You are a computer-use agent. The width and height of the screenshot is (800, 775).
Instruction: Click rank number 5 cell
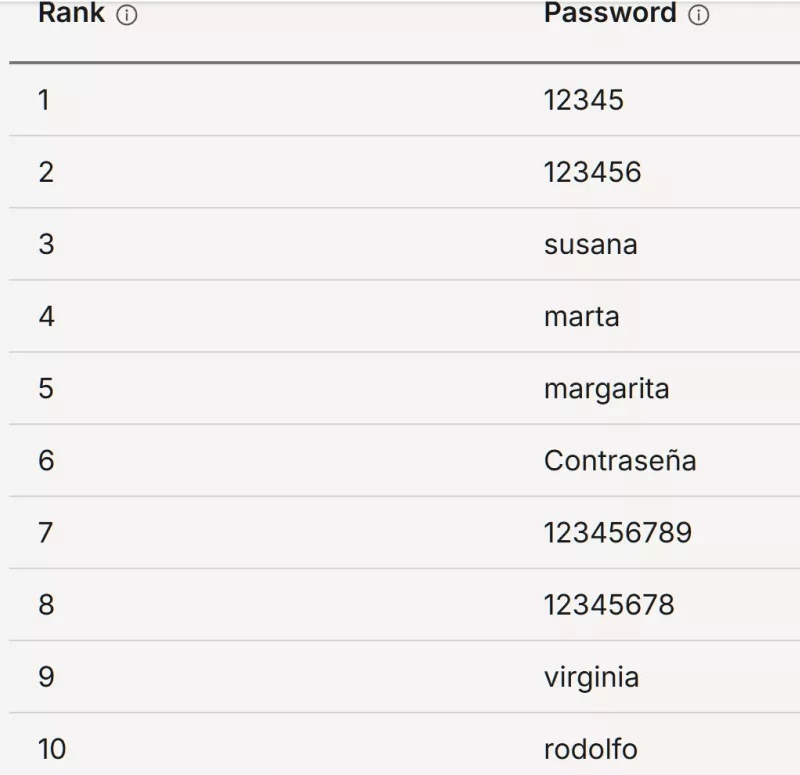tap(46, 388)
